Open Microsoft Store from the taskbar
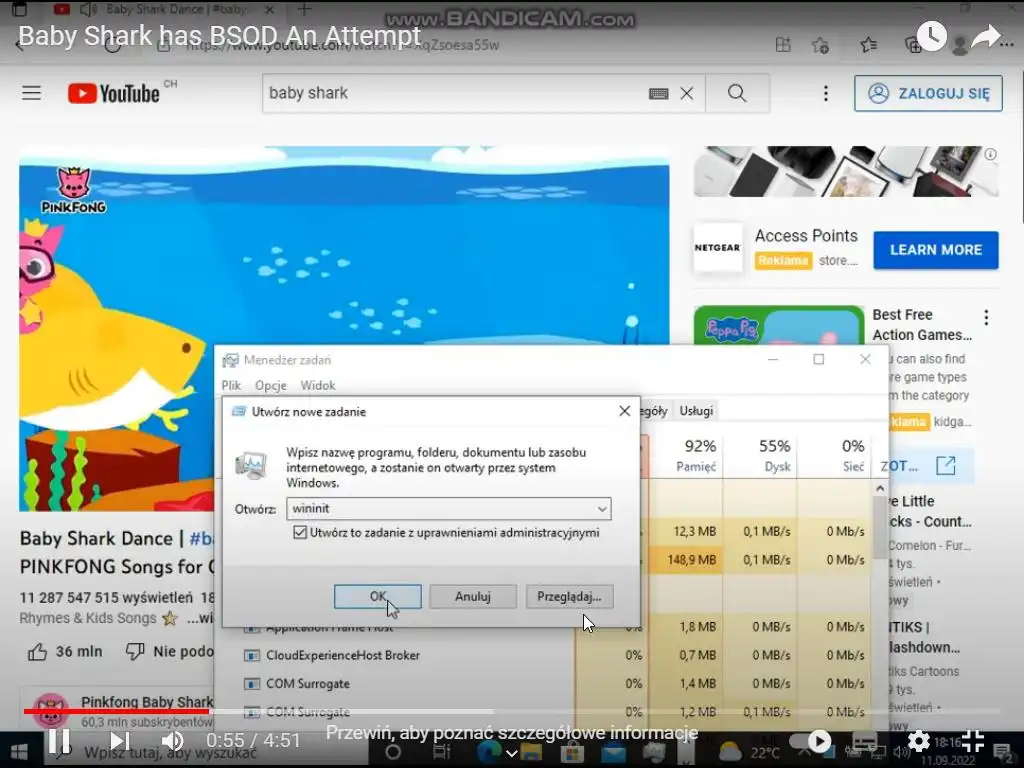The height and width of the screenshot is (768, 1024). (x=571, y=752)
